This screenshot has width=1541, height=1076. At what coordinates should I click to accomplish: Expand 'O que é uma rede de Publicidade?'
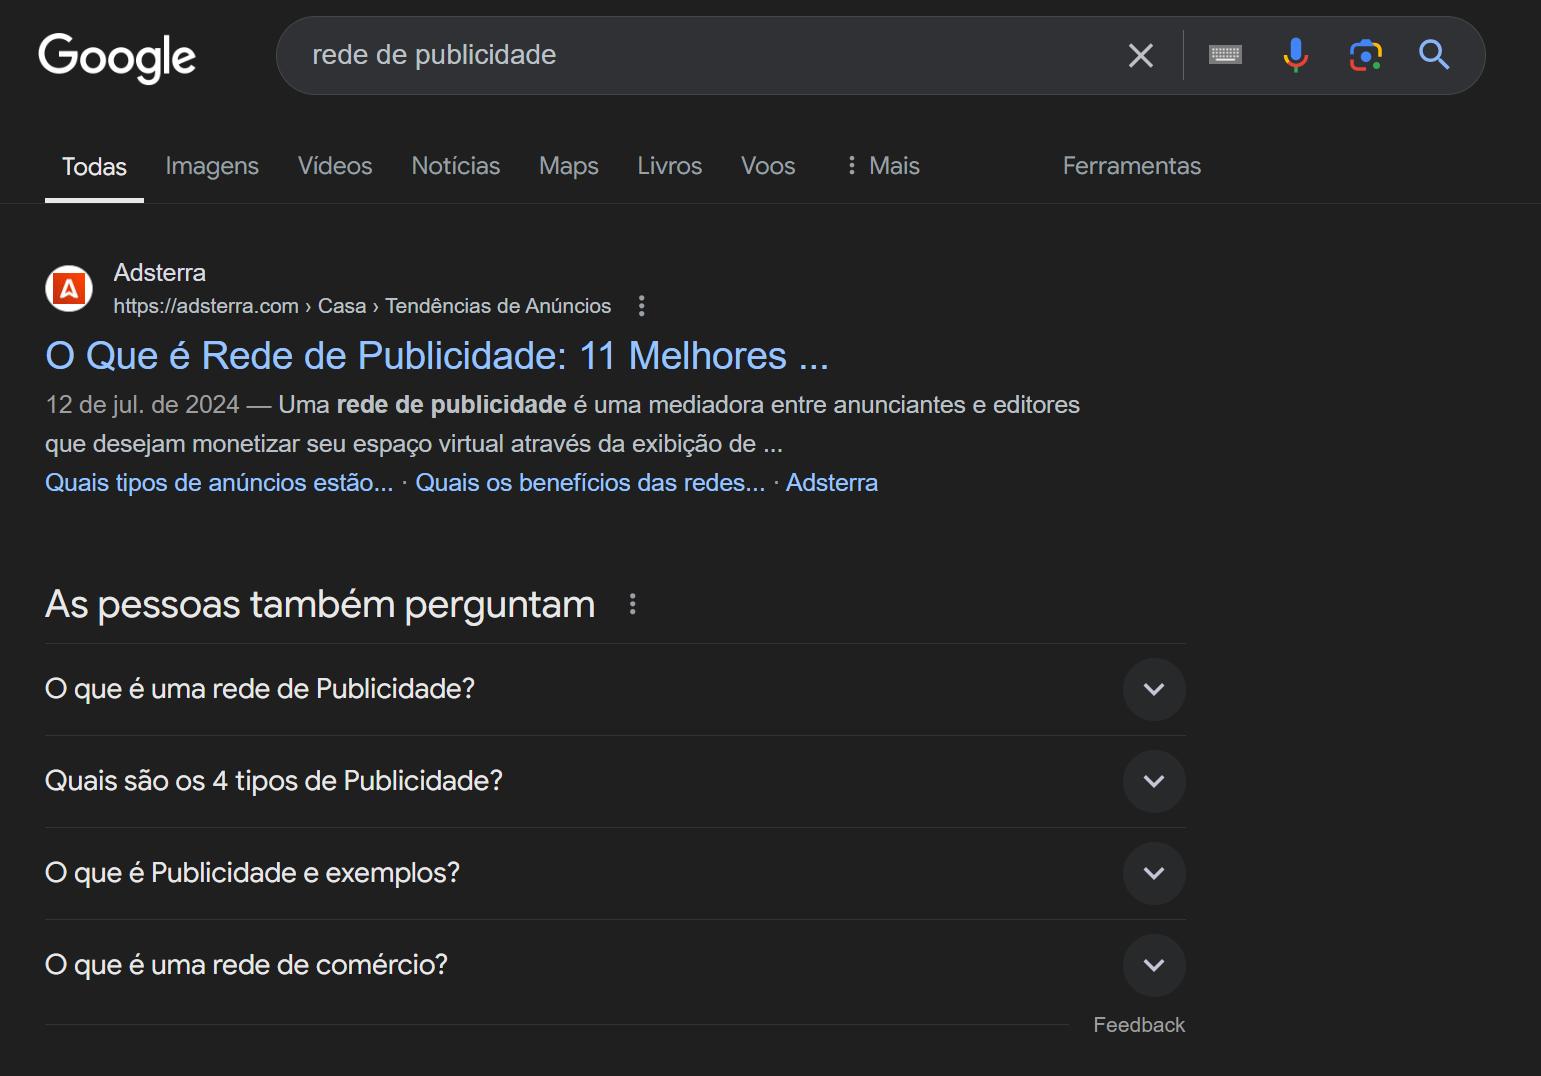[x=1154, y=689]
